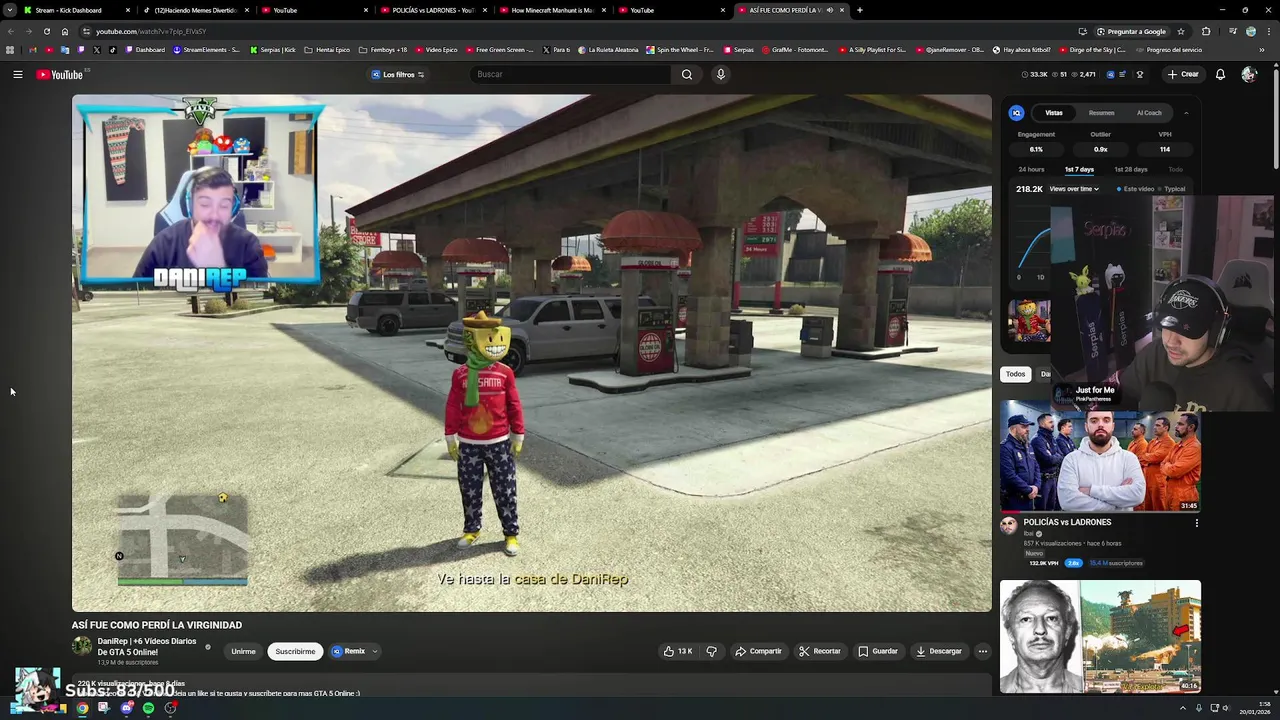The height and width of the screenshot is (720, 1280).
Task: Go to the browser home button
Action: (x=64, y=31)
